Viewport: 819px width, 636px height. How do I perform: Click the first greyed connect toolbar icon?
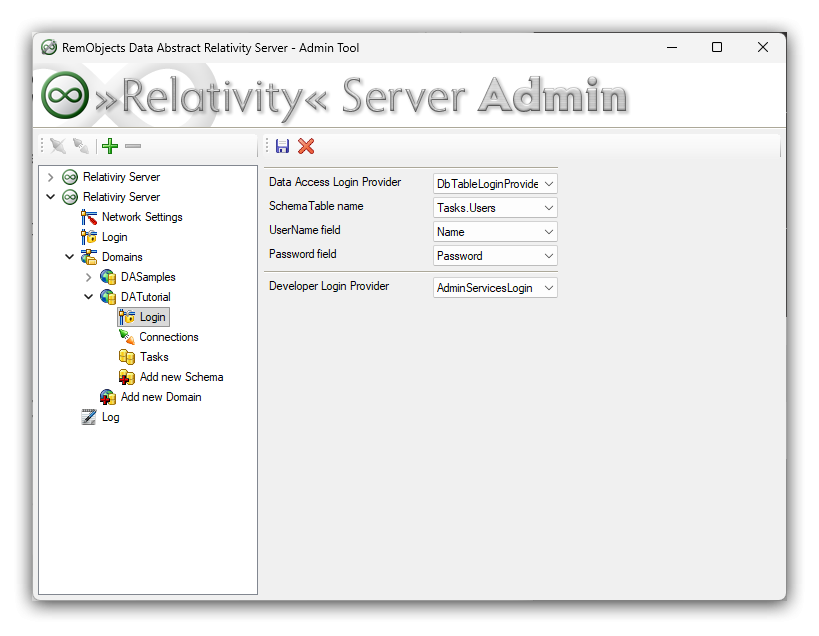tap(58, 146)
